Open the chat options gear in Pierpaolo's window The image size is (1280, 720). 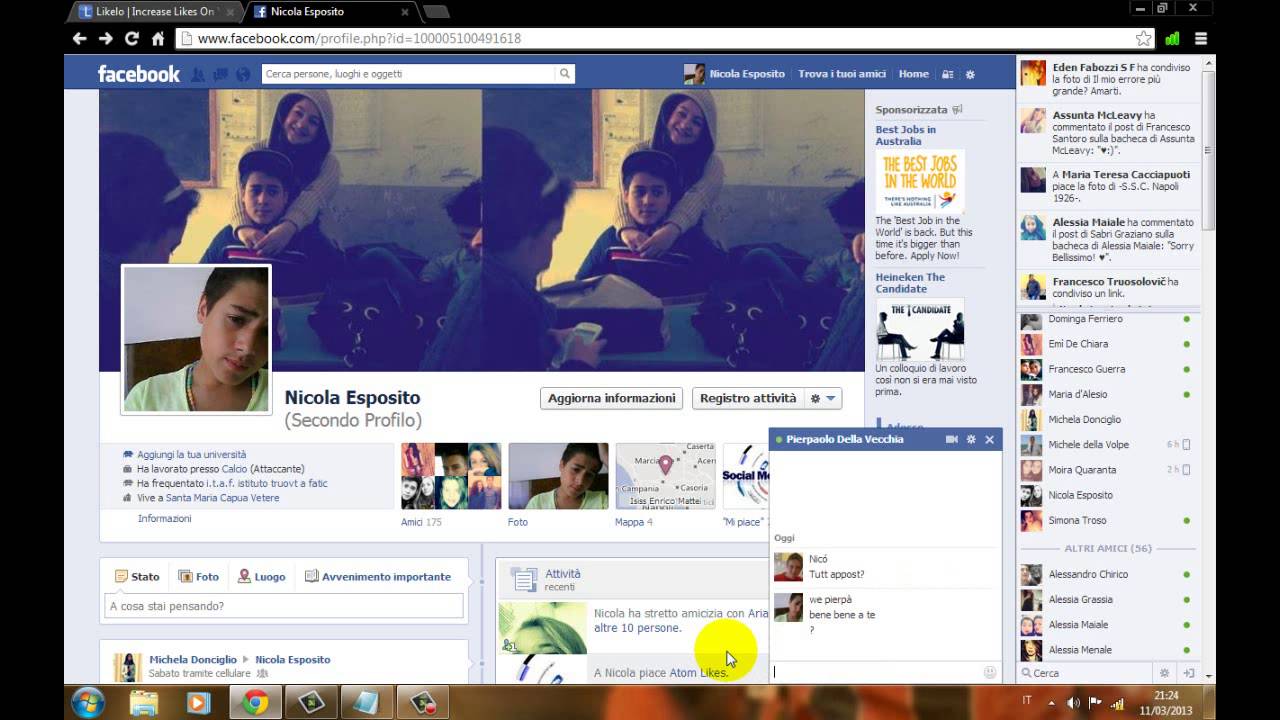[x=971, y=440]
